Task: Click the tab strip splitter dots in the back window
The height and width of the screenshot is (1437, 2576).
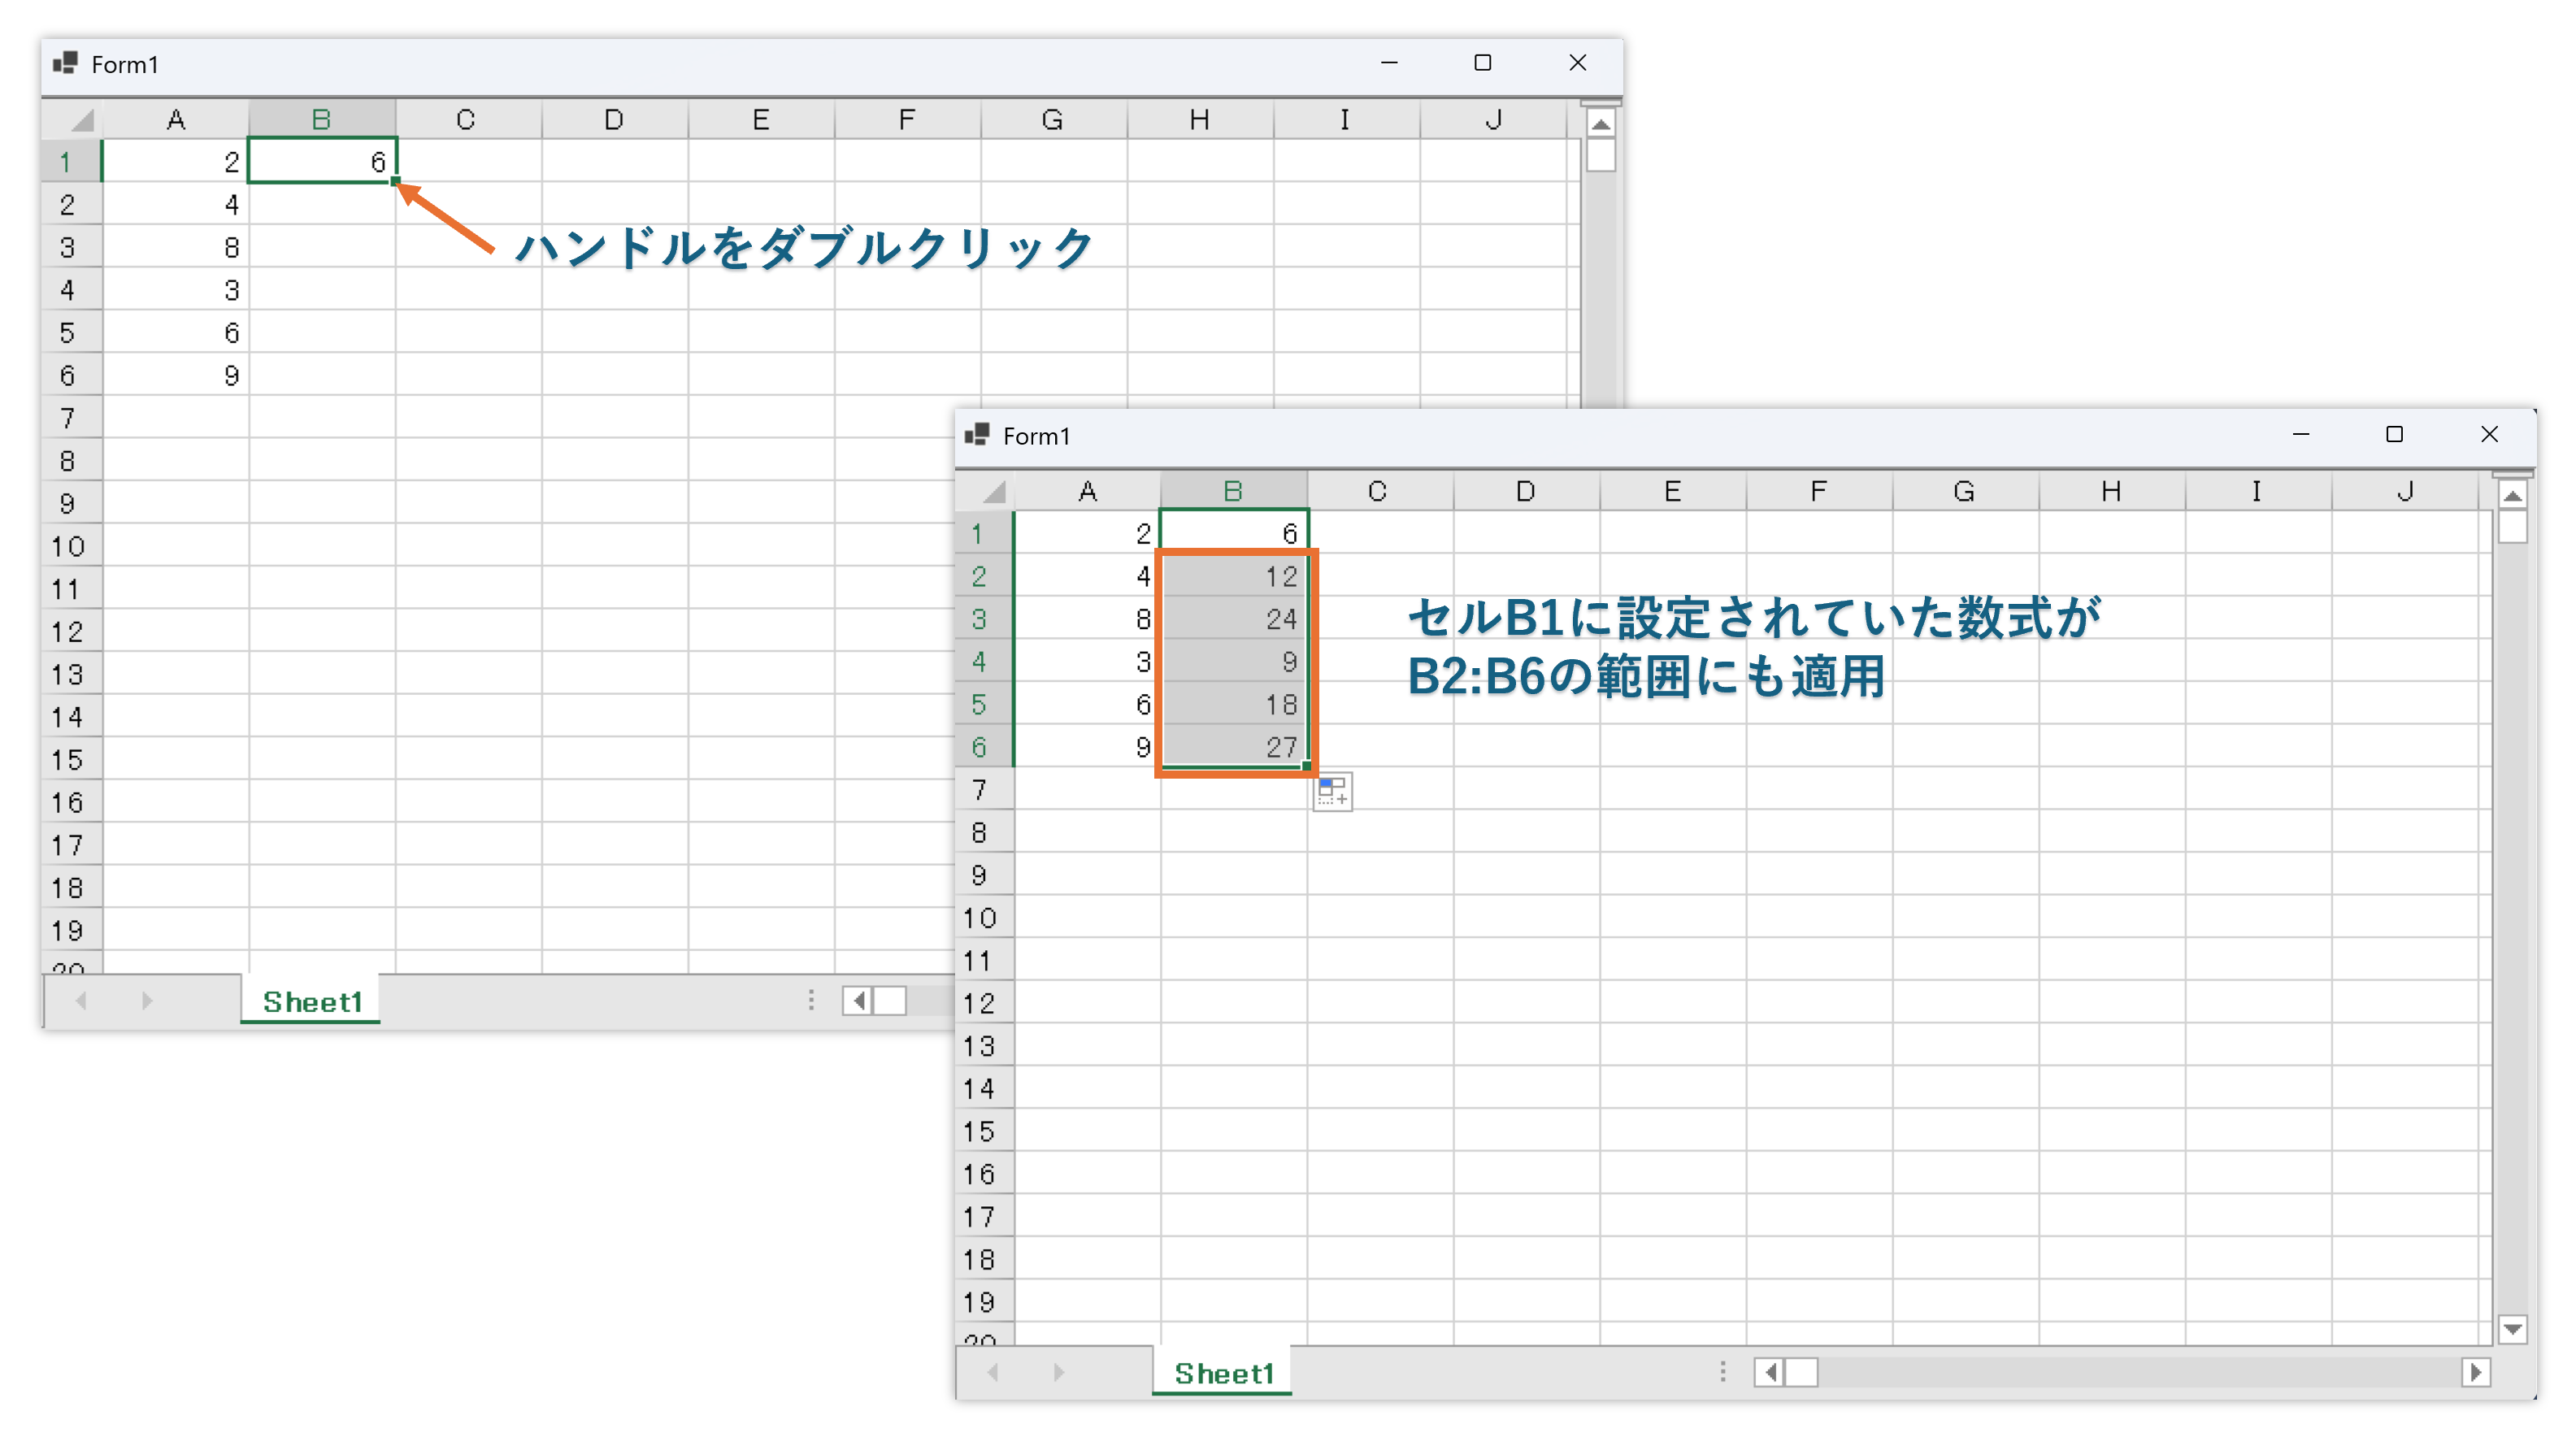Action: pyautogui.click(x=811, y=1000)
